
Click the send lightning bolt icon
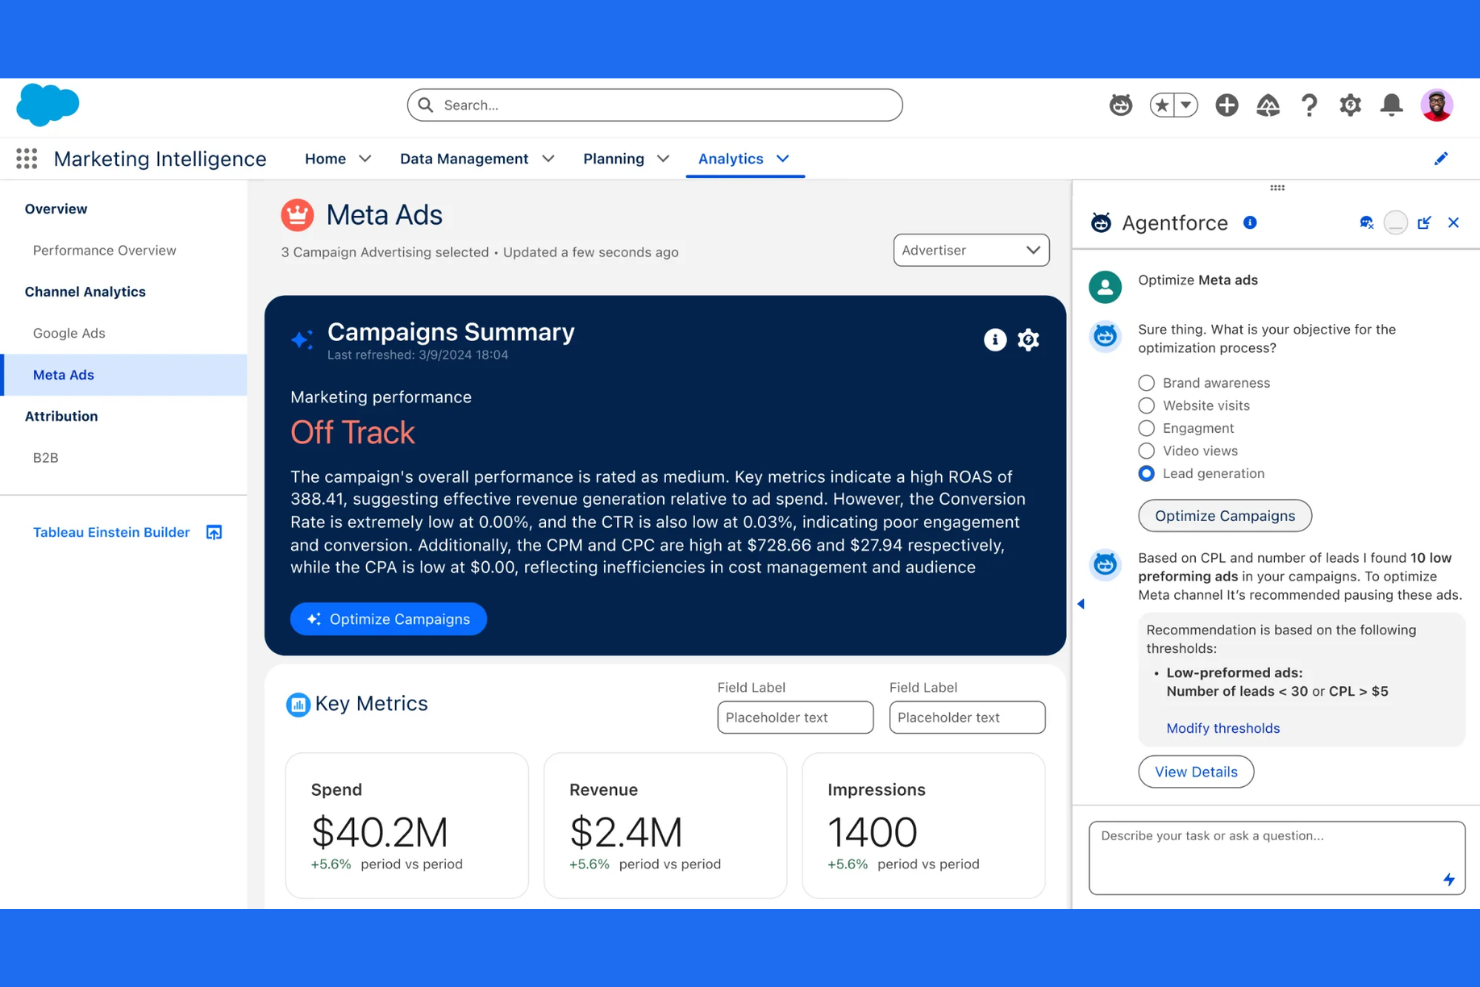click(x=1449, y=879)
